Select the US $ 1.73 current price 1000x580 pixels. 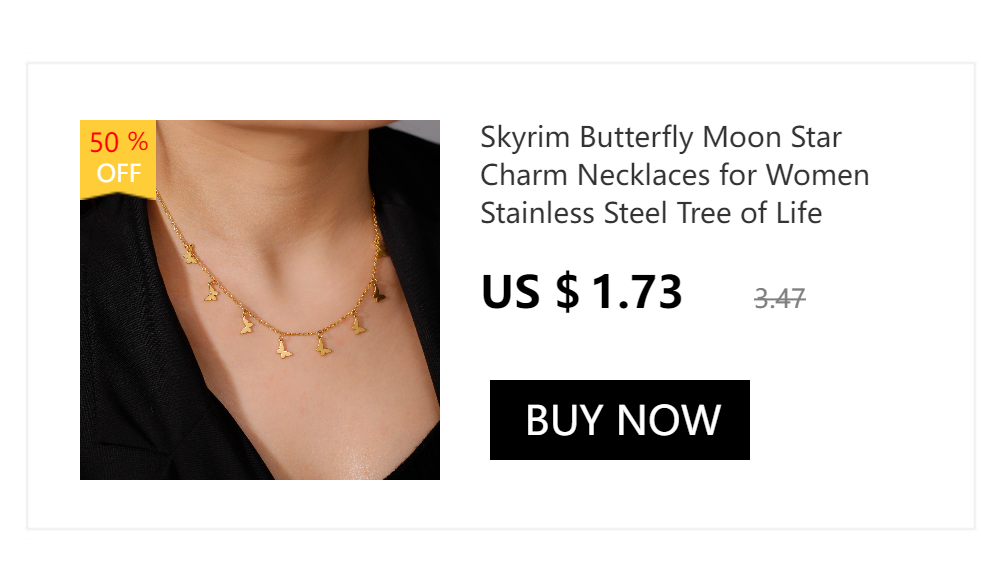582,292
